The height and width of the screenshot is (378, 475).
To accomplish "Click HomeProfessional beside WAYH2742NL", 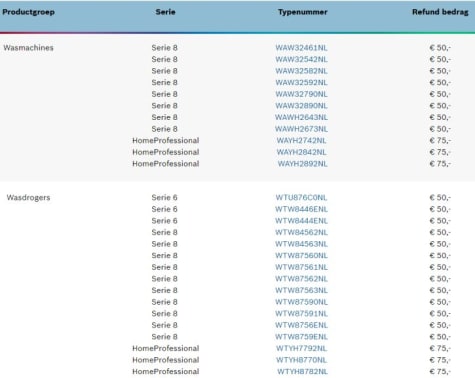I will (166, 141).
